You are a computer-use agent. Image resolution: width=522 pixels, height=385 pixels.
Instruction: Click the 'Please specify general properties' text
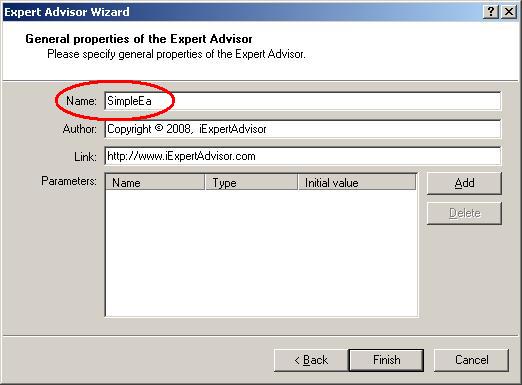pos(176,54)
